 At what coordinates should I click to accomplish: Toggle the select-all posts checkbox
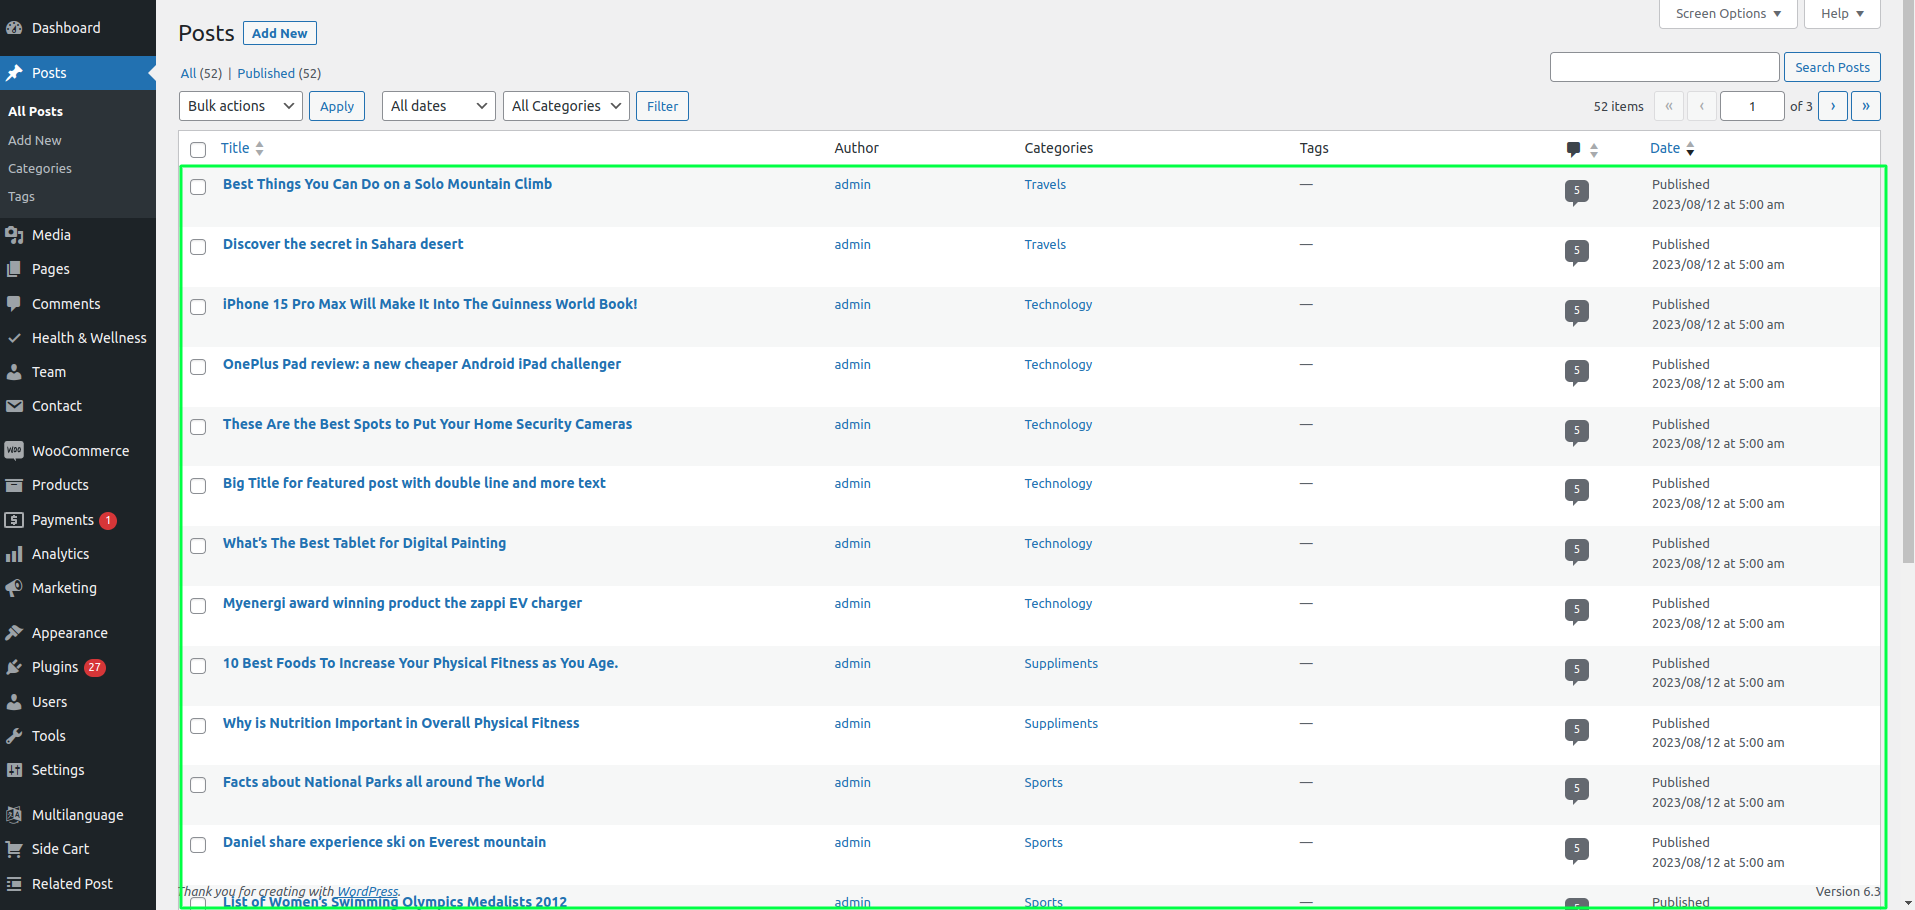pos(198,149)
